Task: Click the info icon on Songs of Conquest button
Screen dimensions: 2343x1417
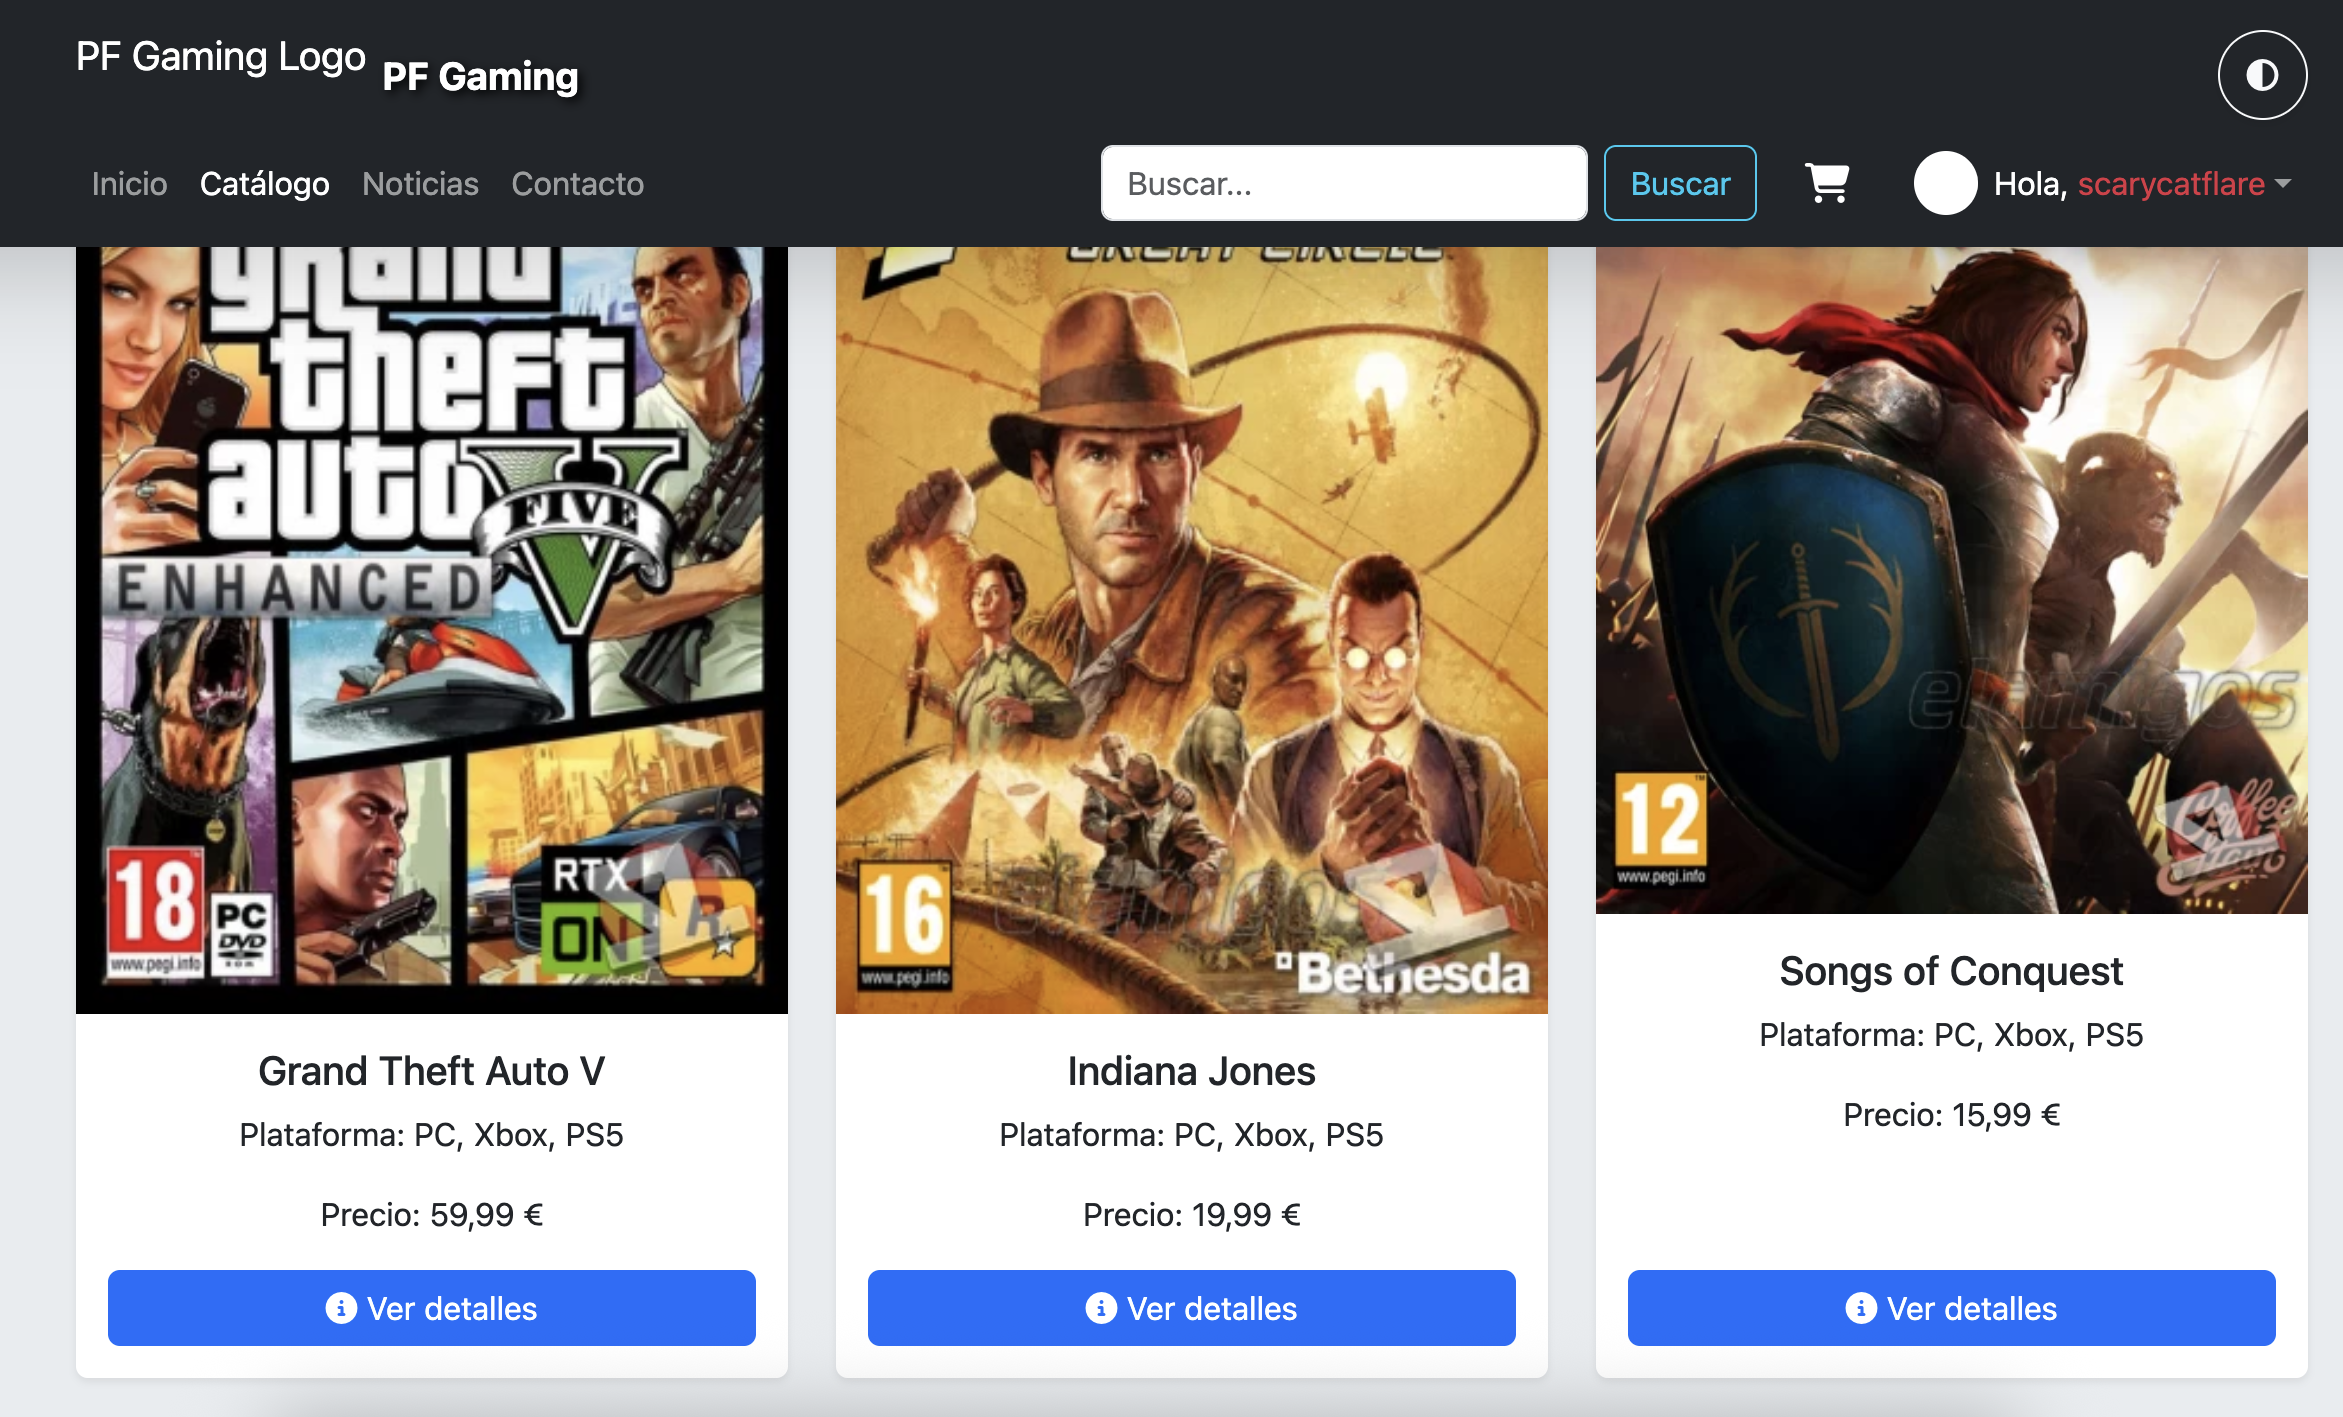Action: [x=1861, y=1308]
